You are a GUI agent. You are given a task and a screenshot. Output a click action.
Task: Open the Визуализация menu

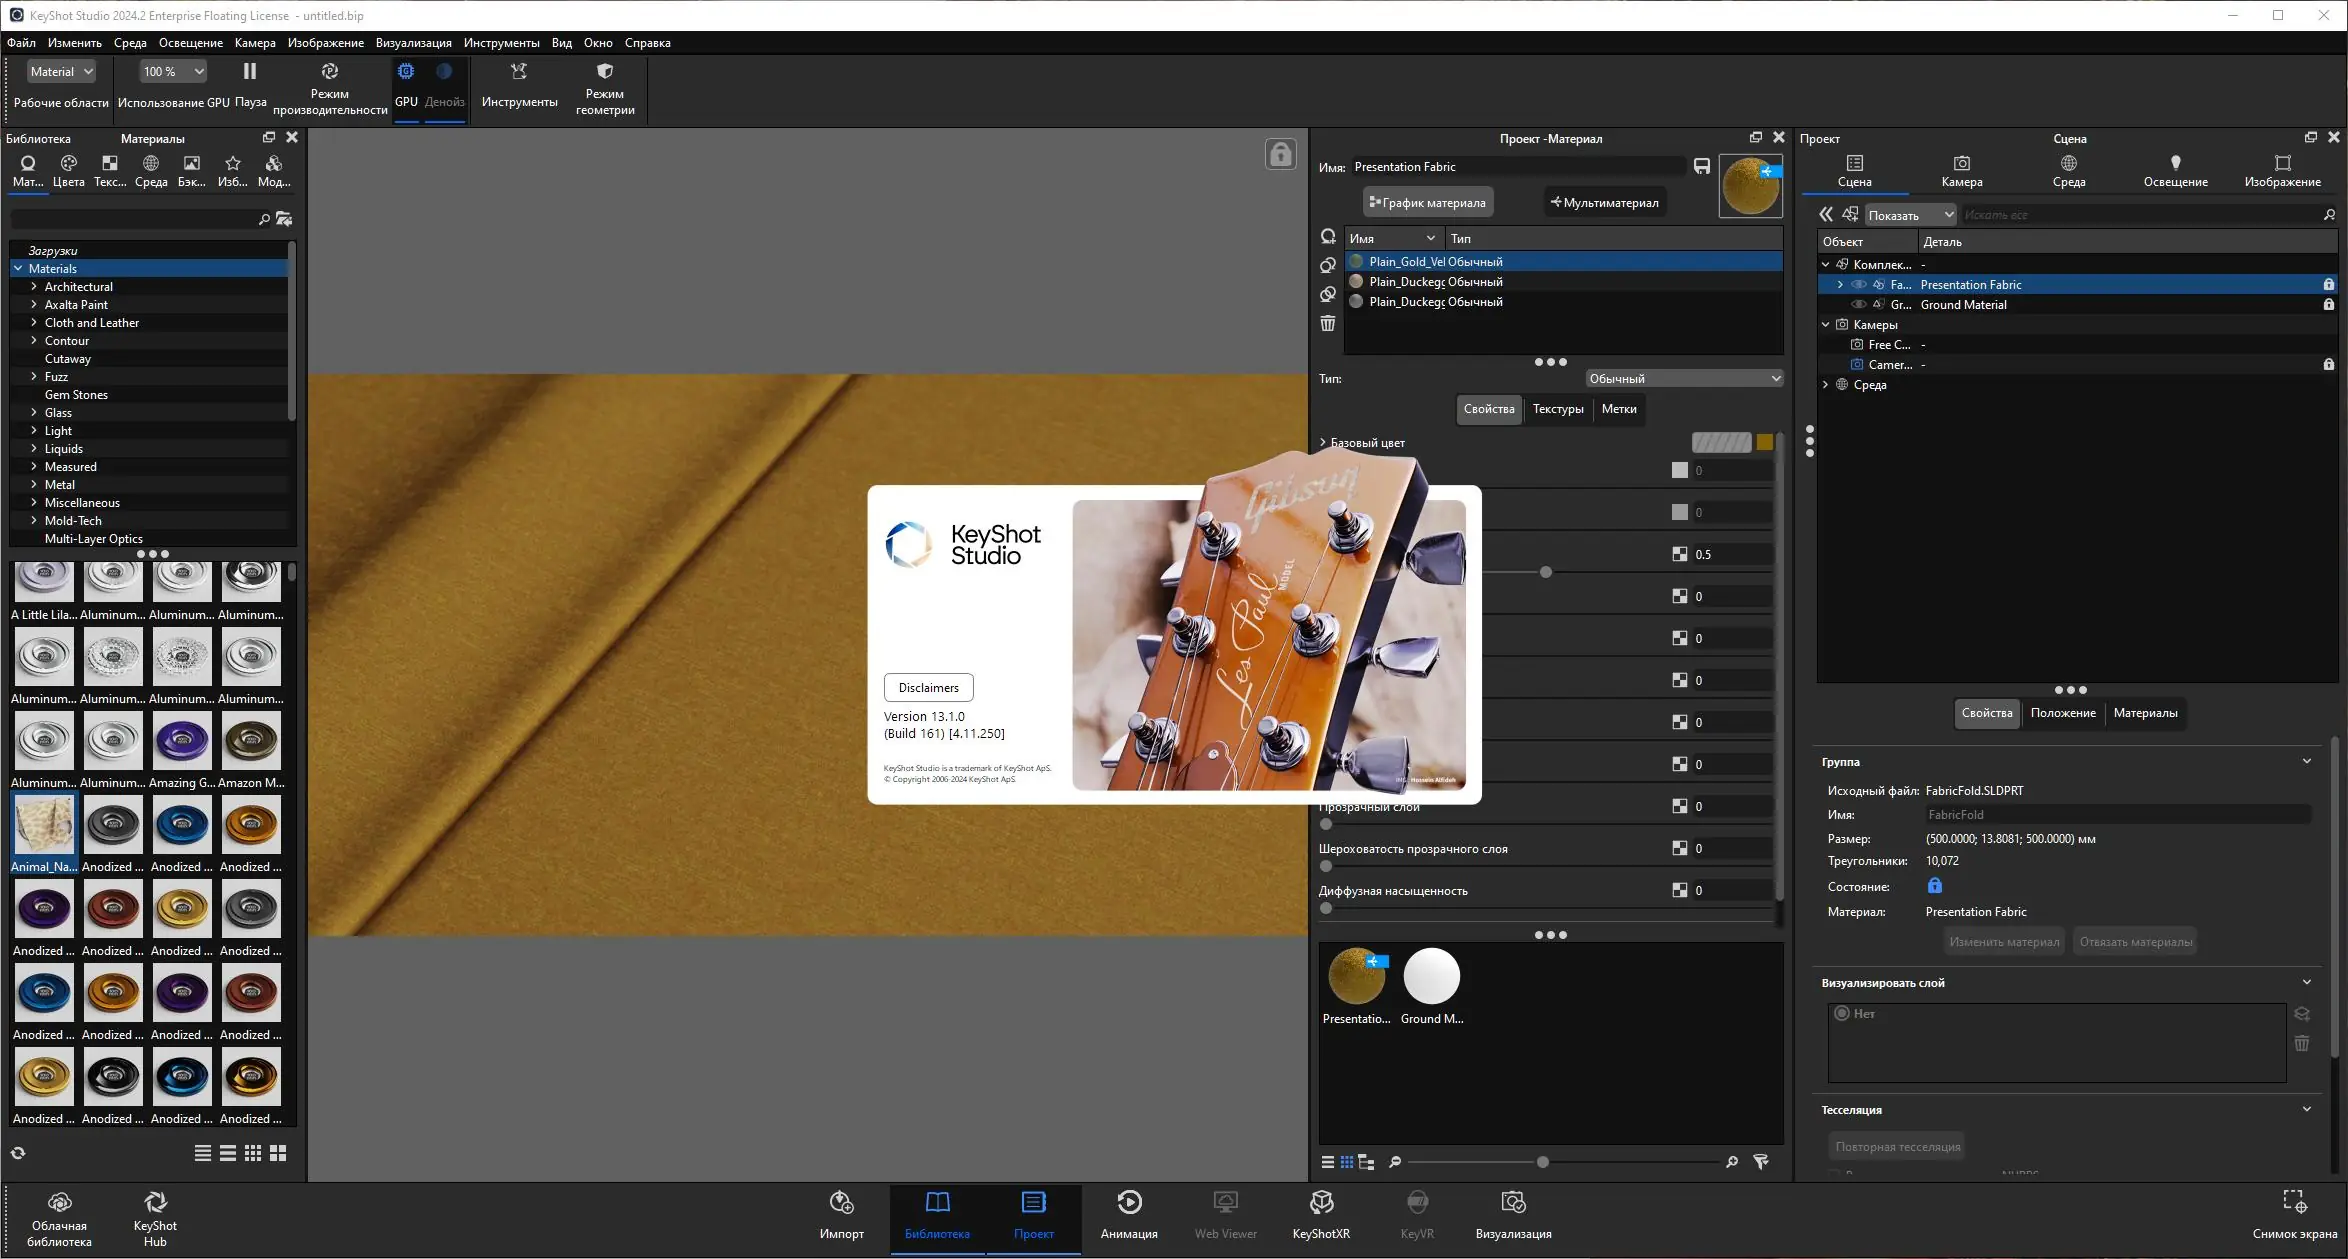click(413, 43)
